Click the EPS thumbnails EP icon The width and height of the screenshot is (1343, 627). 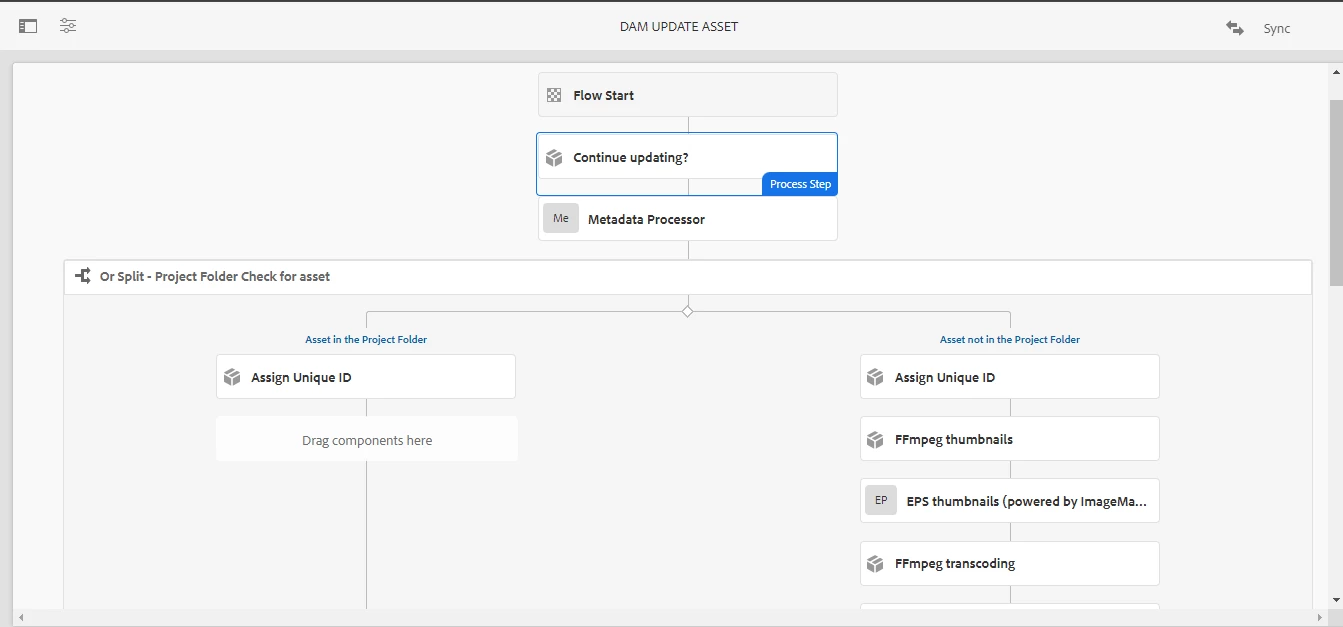tap(881, 501)
